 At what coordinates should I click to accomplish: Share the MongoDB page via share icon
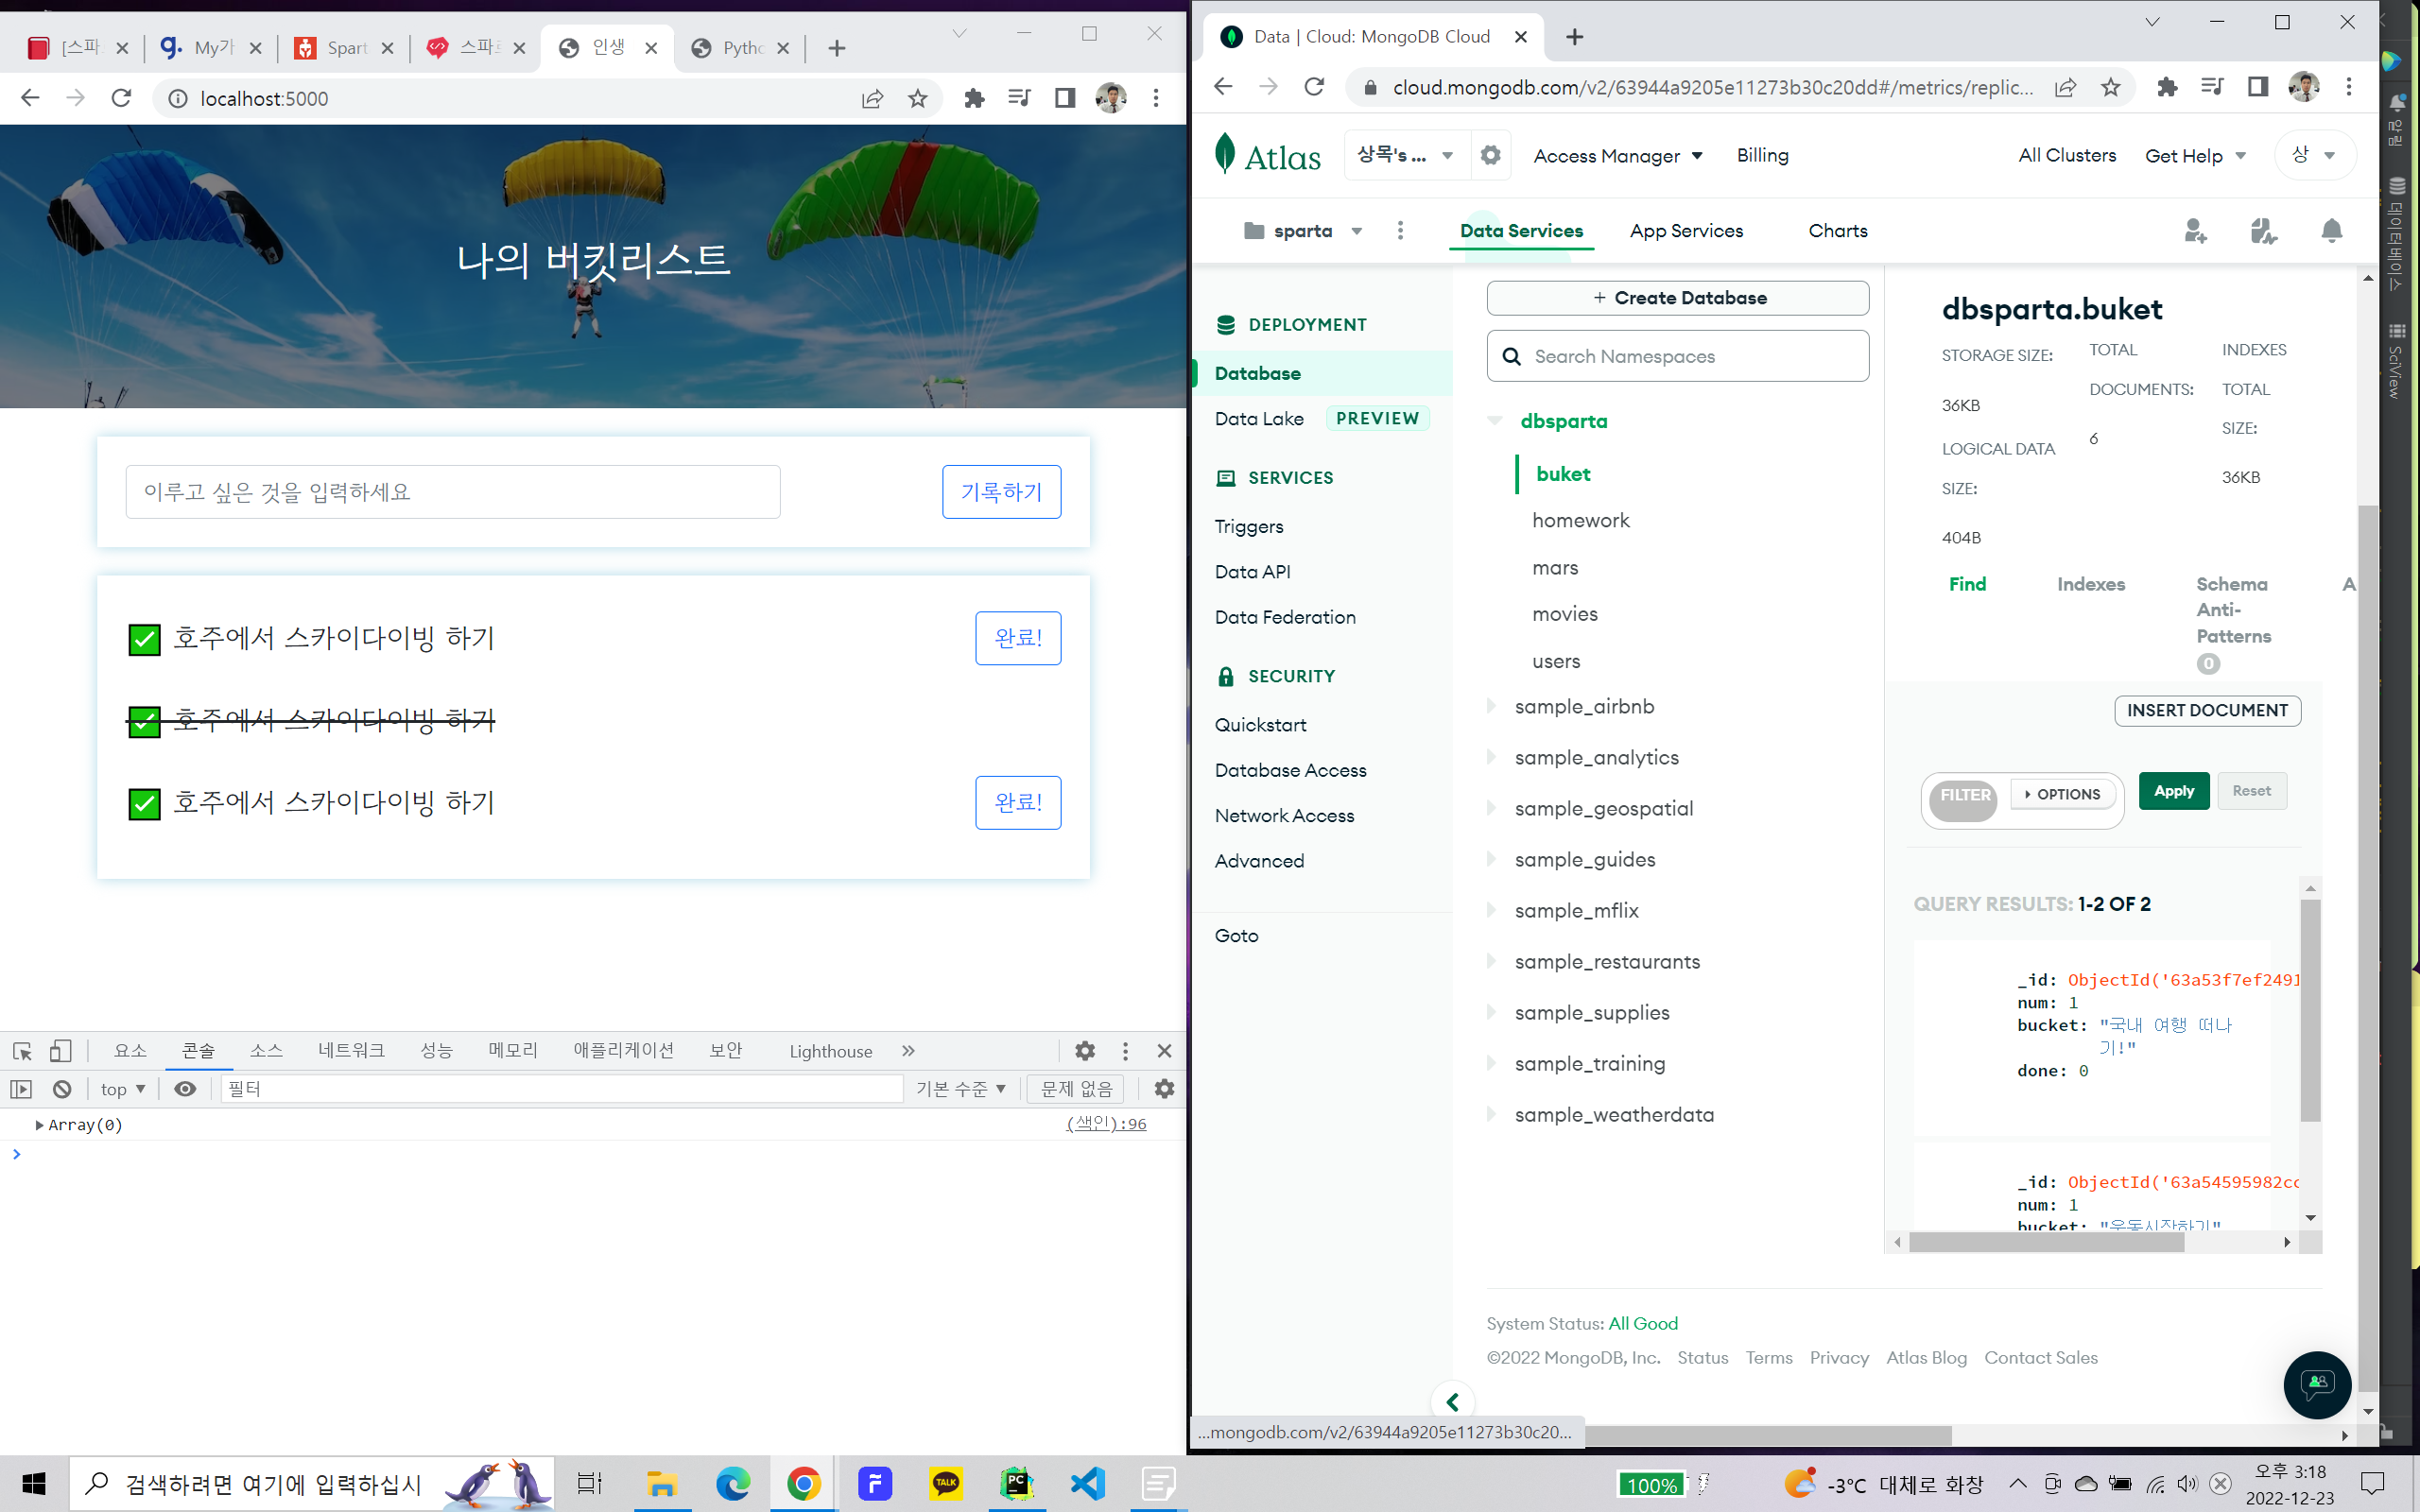click(x=2065, y=87)
